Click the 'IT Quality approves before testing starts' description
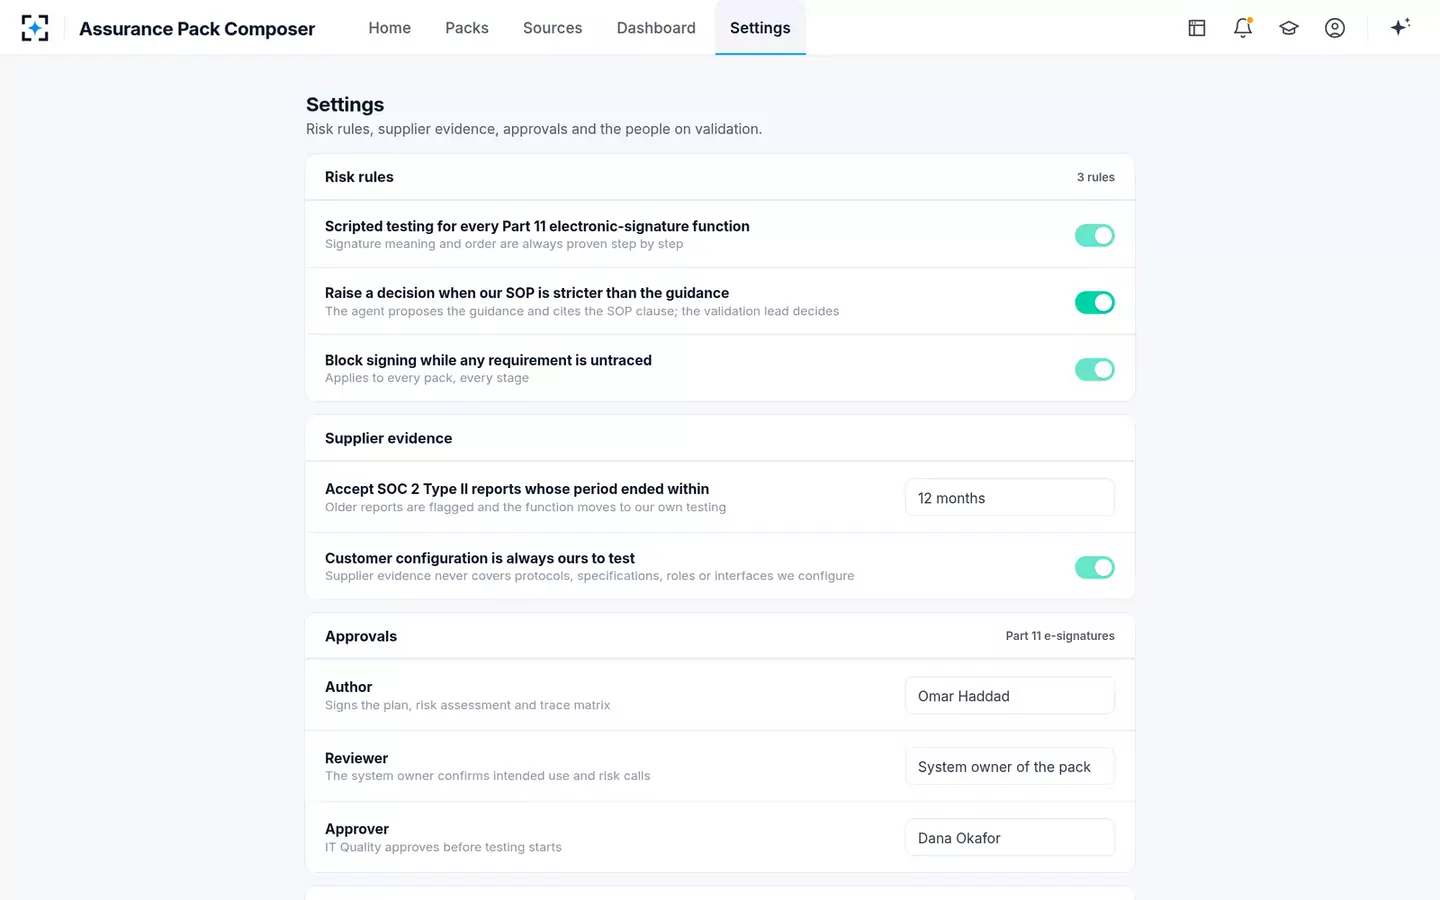Image resolution: width=1440 pixels, height=900 pixels. 443,847
